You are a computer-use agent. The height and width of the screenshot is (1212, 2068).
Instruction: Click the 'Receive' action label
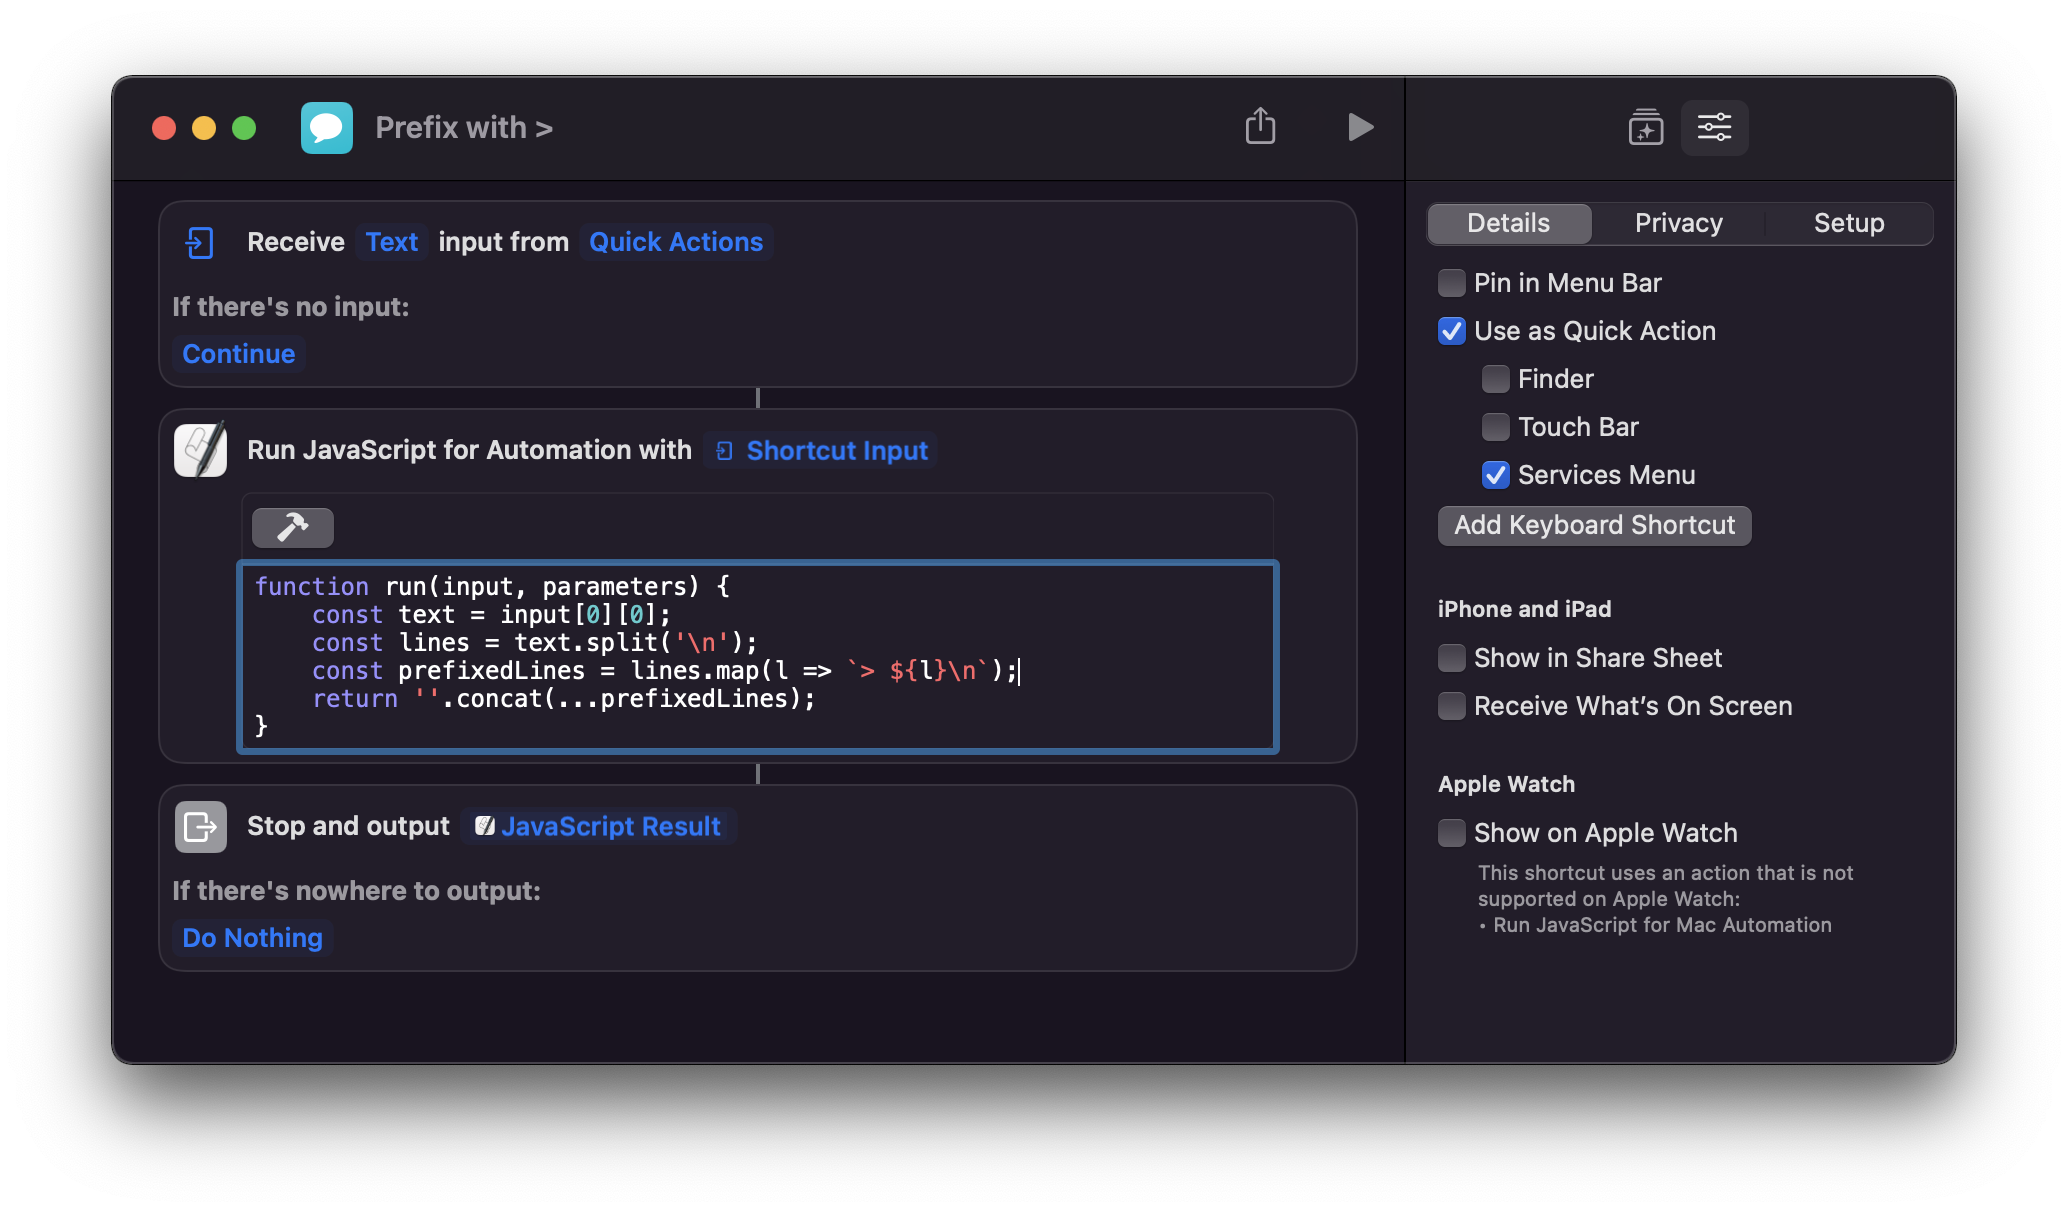point(296,242)
